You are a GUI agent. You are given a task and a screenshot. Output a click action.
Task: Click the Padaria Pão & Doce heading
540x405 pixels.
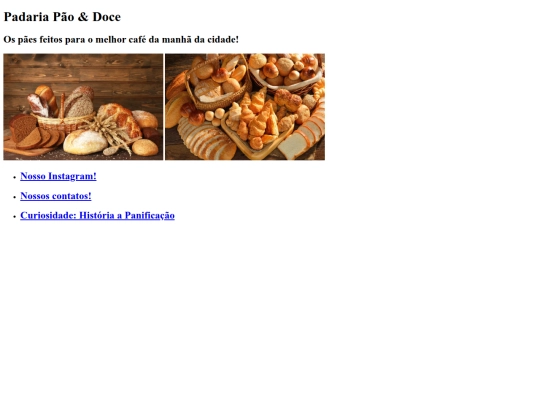62,17
